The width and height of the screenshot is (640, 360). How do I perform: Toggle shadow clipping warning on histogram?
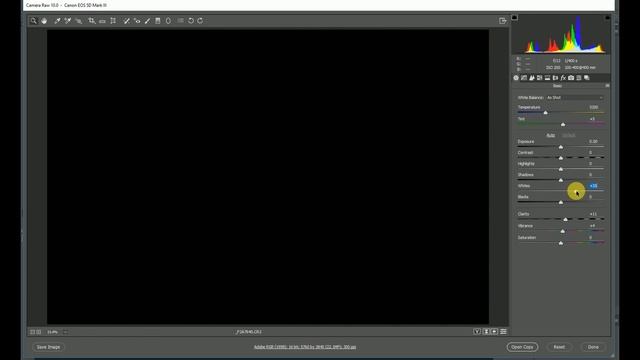[514, 18]
